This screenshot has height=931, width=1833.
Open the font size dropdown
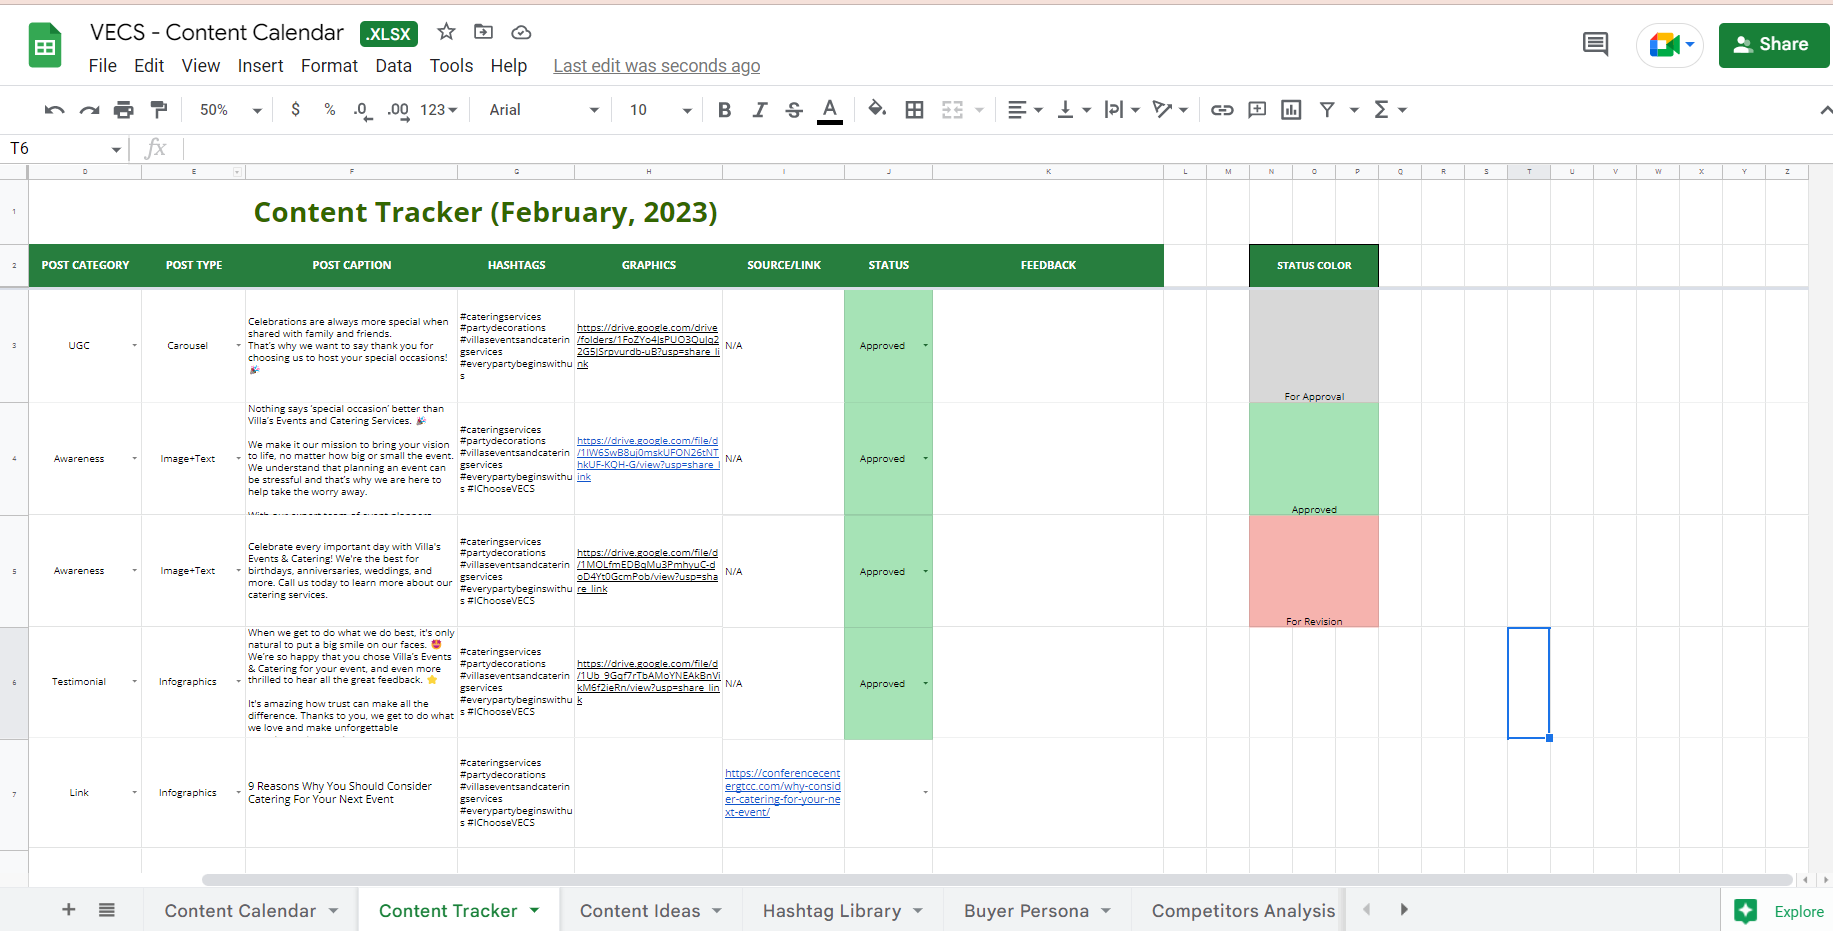coord(660,110)
